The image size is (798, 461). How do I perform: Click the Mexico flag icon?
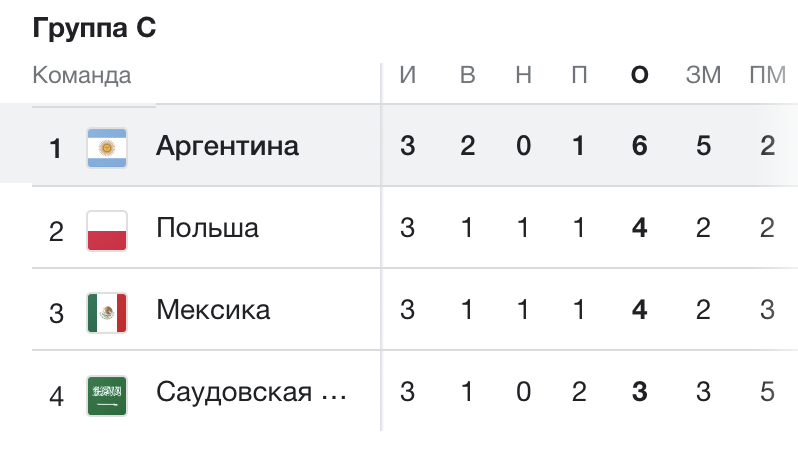tap(107, 312)
